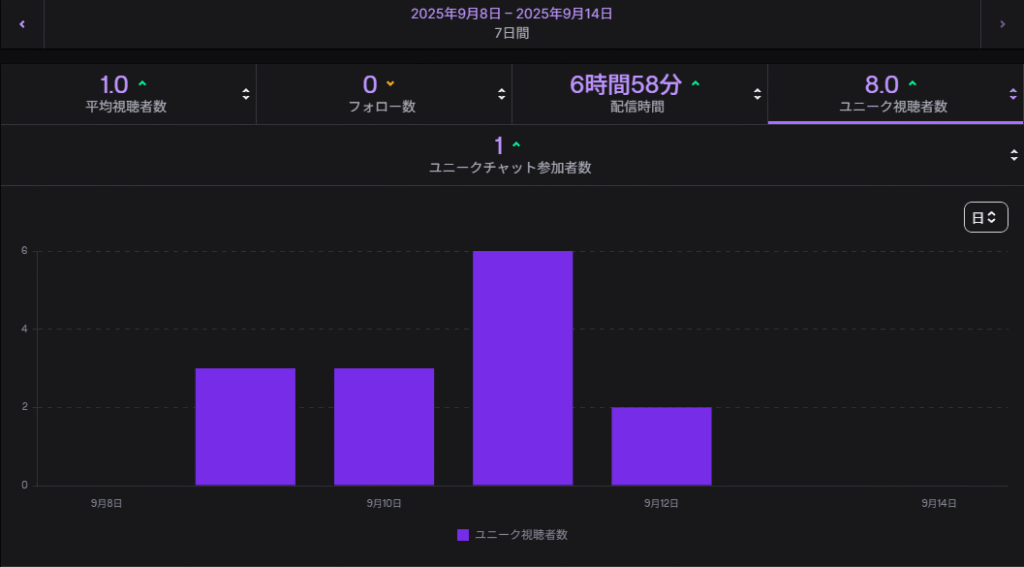Go to the previous 7-day period arrow
Image resolution: width=1024 pixels, height=567 pixels.
(22, 24)
